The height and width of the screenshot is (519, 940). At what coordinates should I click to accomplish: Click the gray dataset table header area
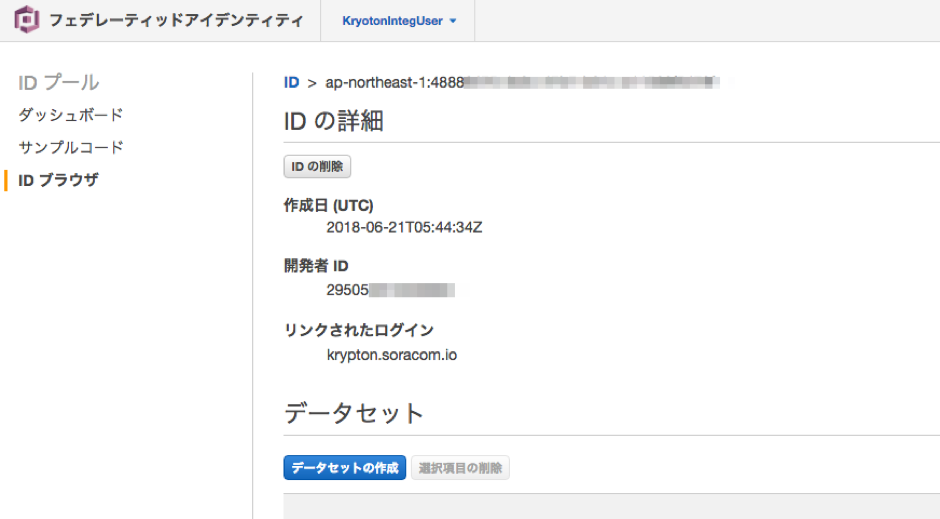pyautogui.click(x=610, y=505)
